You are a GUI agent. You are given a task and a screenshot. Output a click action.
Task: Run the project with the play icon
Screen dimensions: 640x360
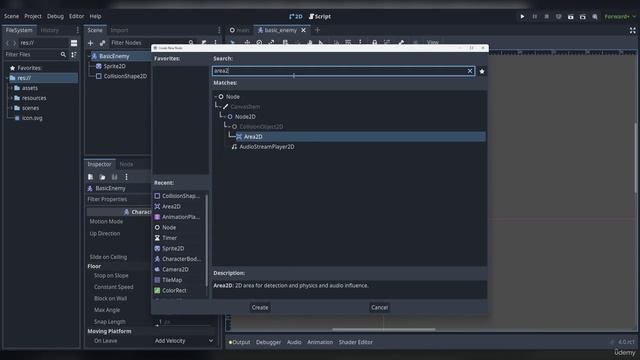[x=522, y=17]
